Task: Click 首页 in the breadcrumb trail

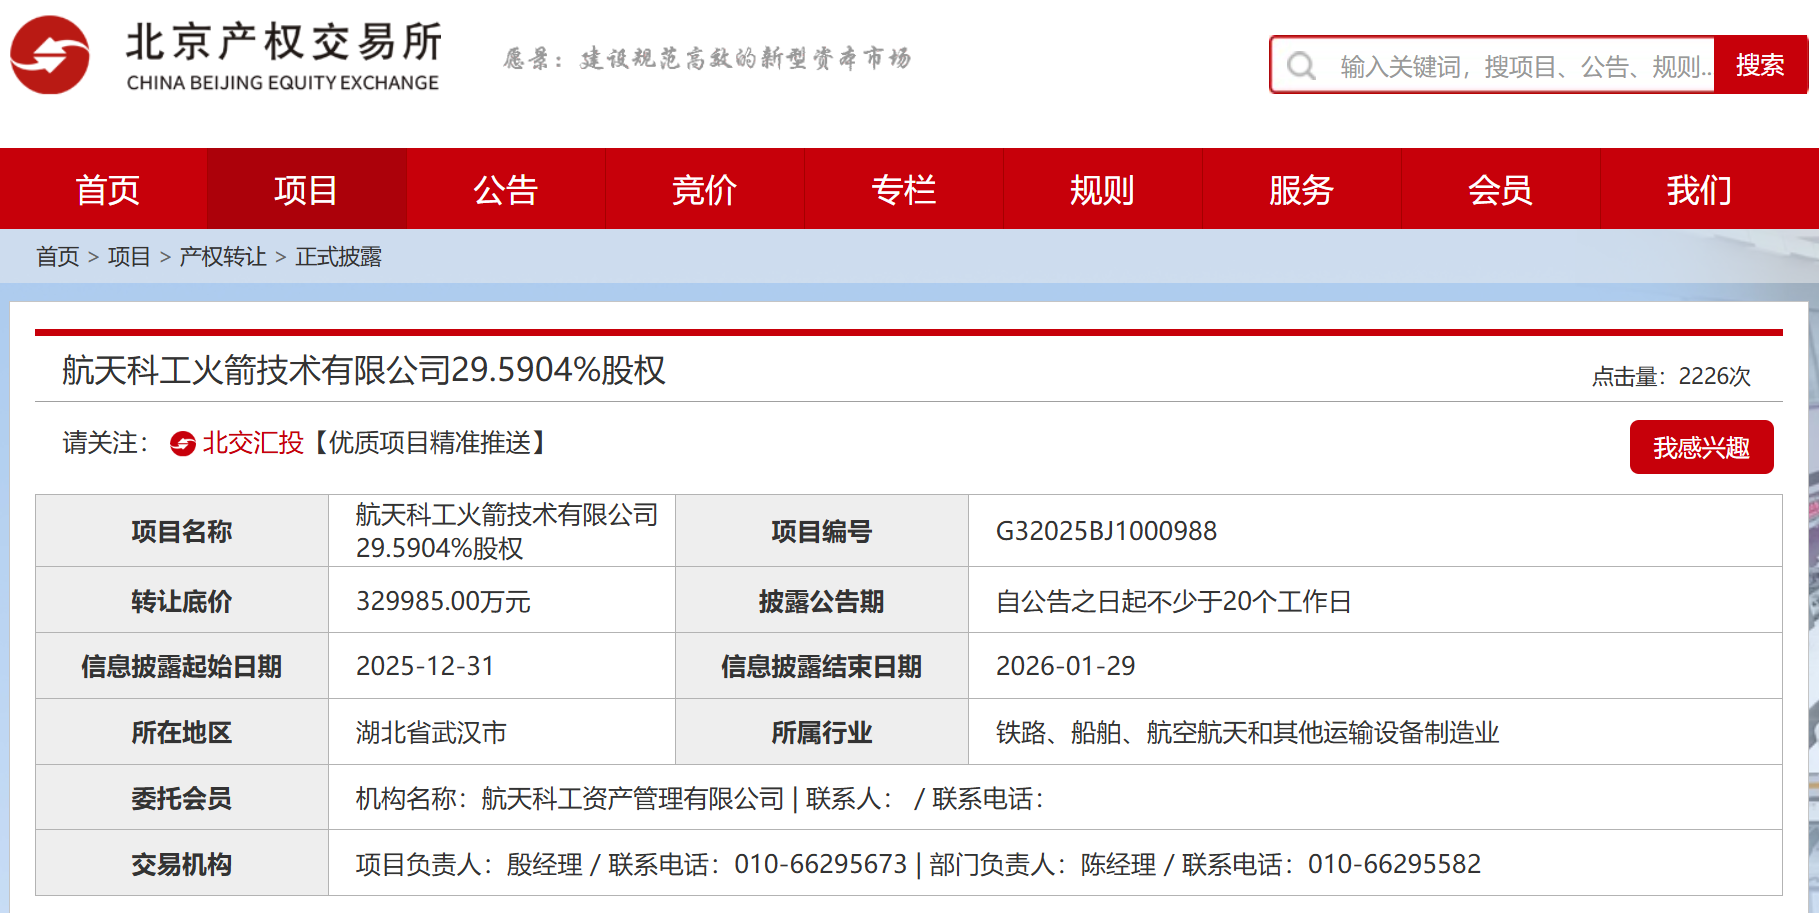Action: [58, 257]
